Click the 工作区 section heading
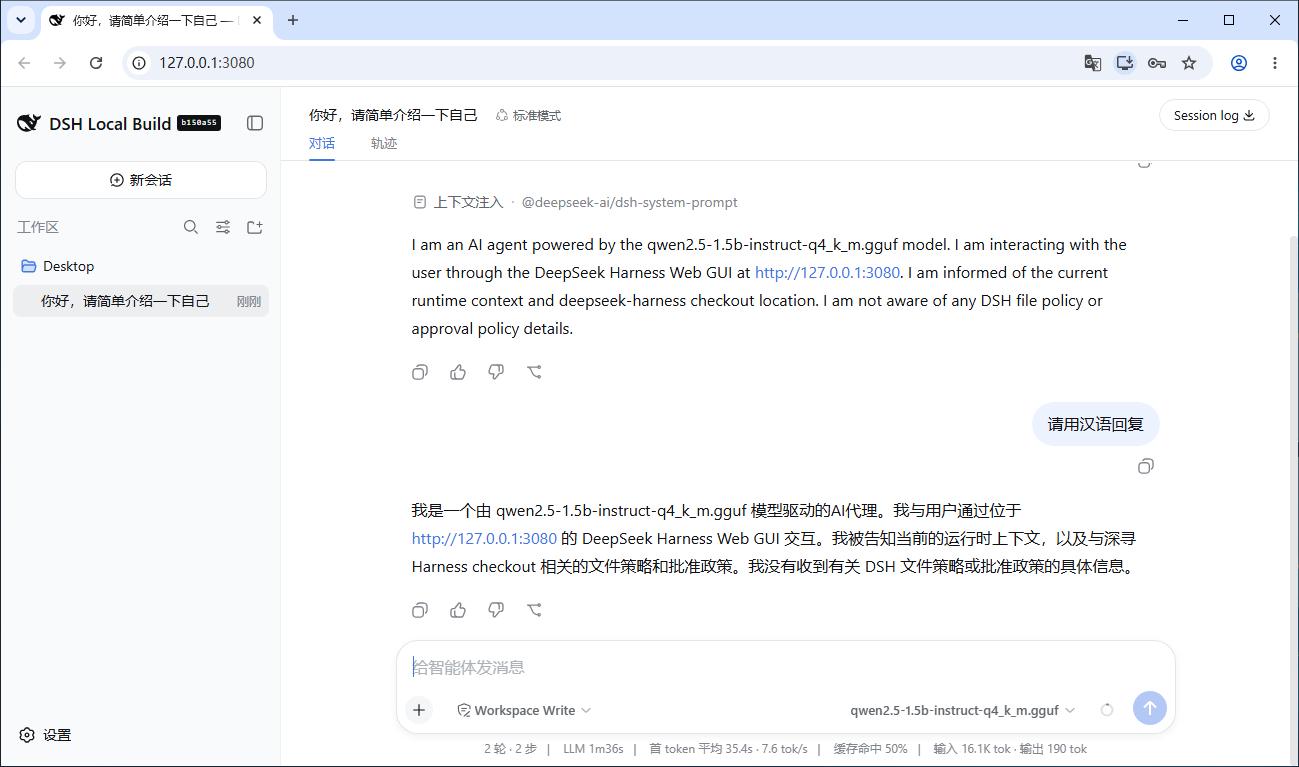 point(38,227)
